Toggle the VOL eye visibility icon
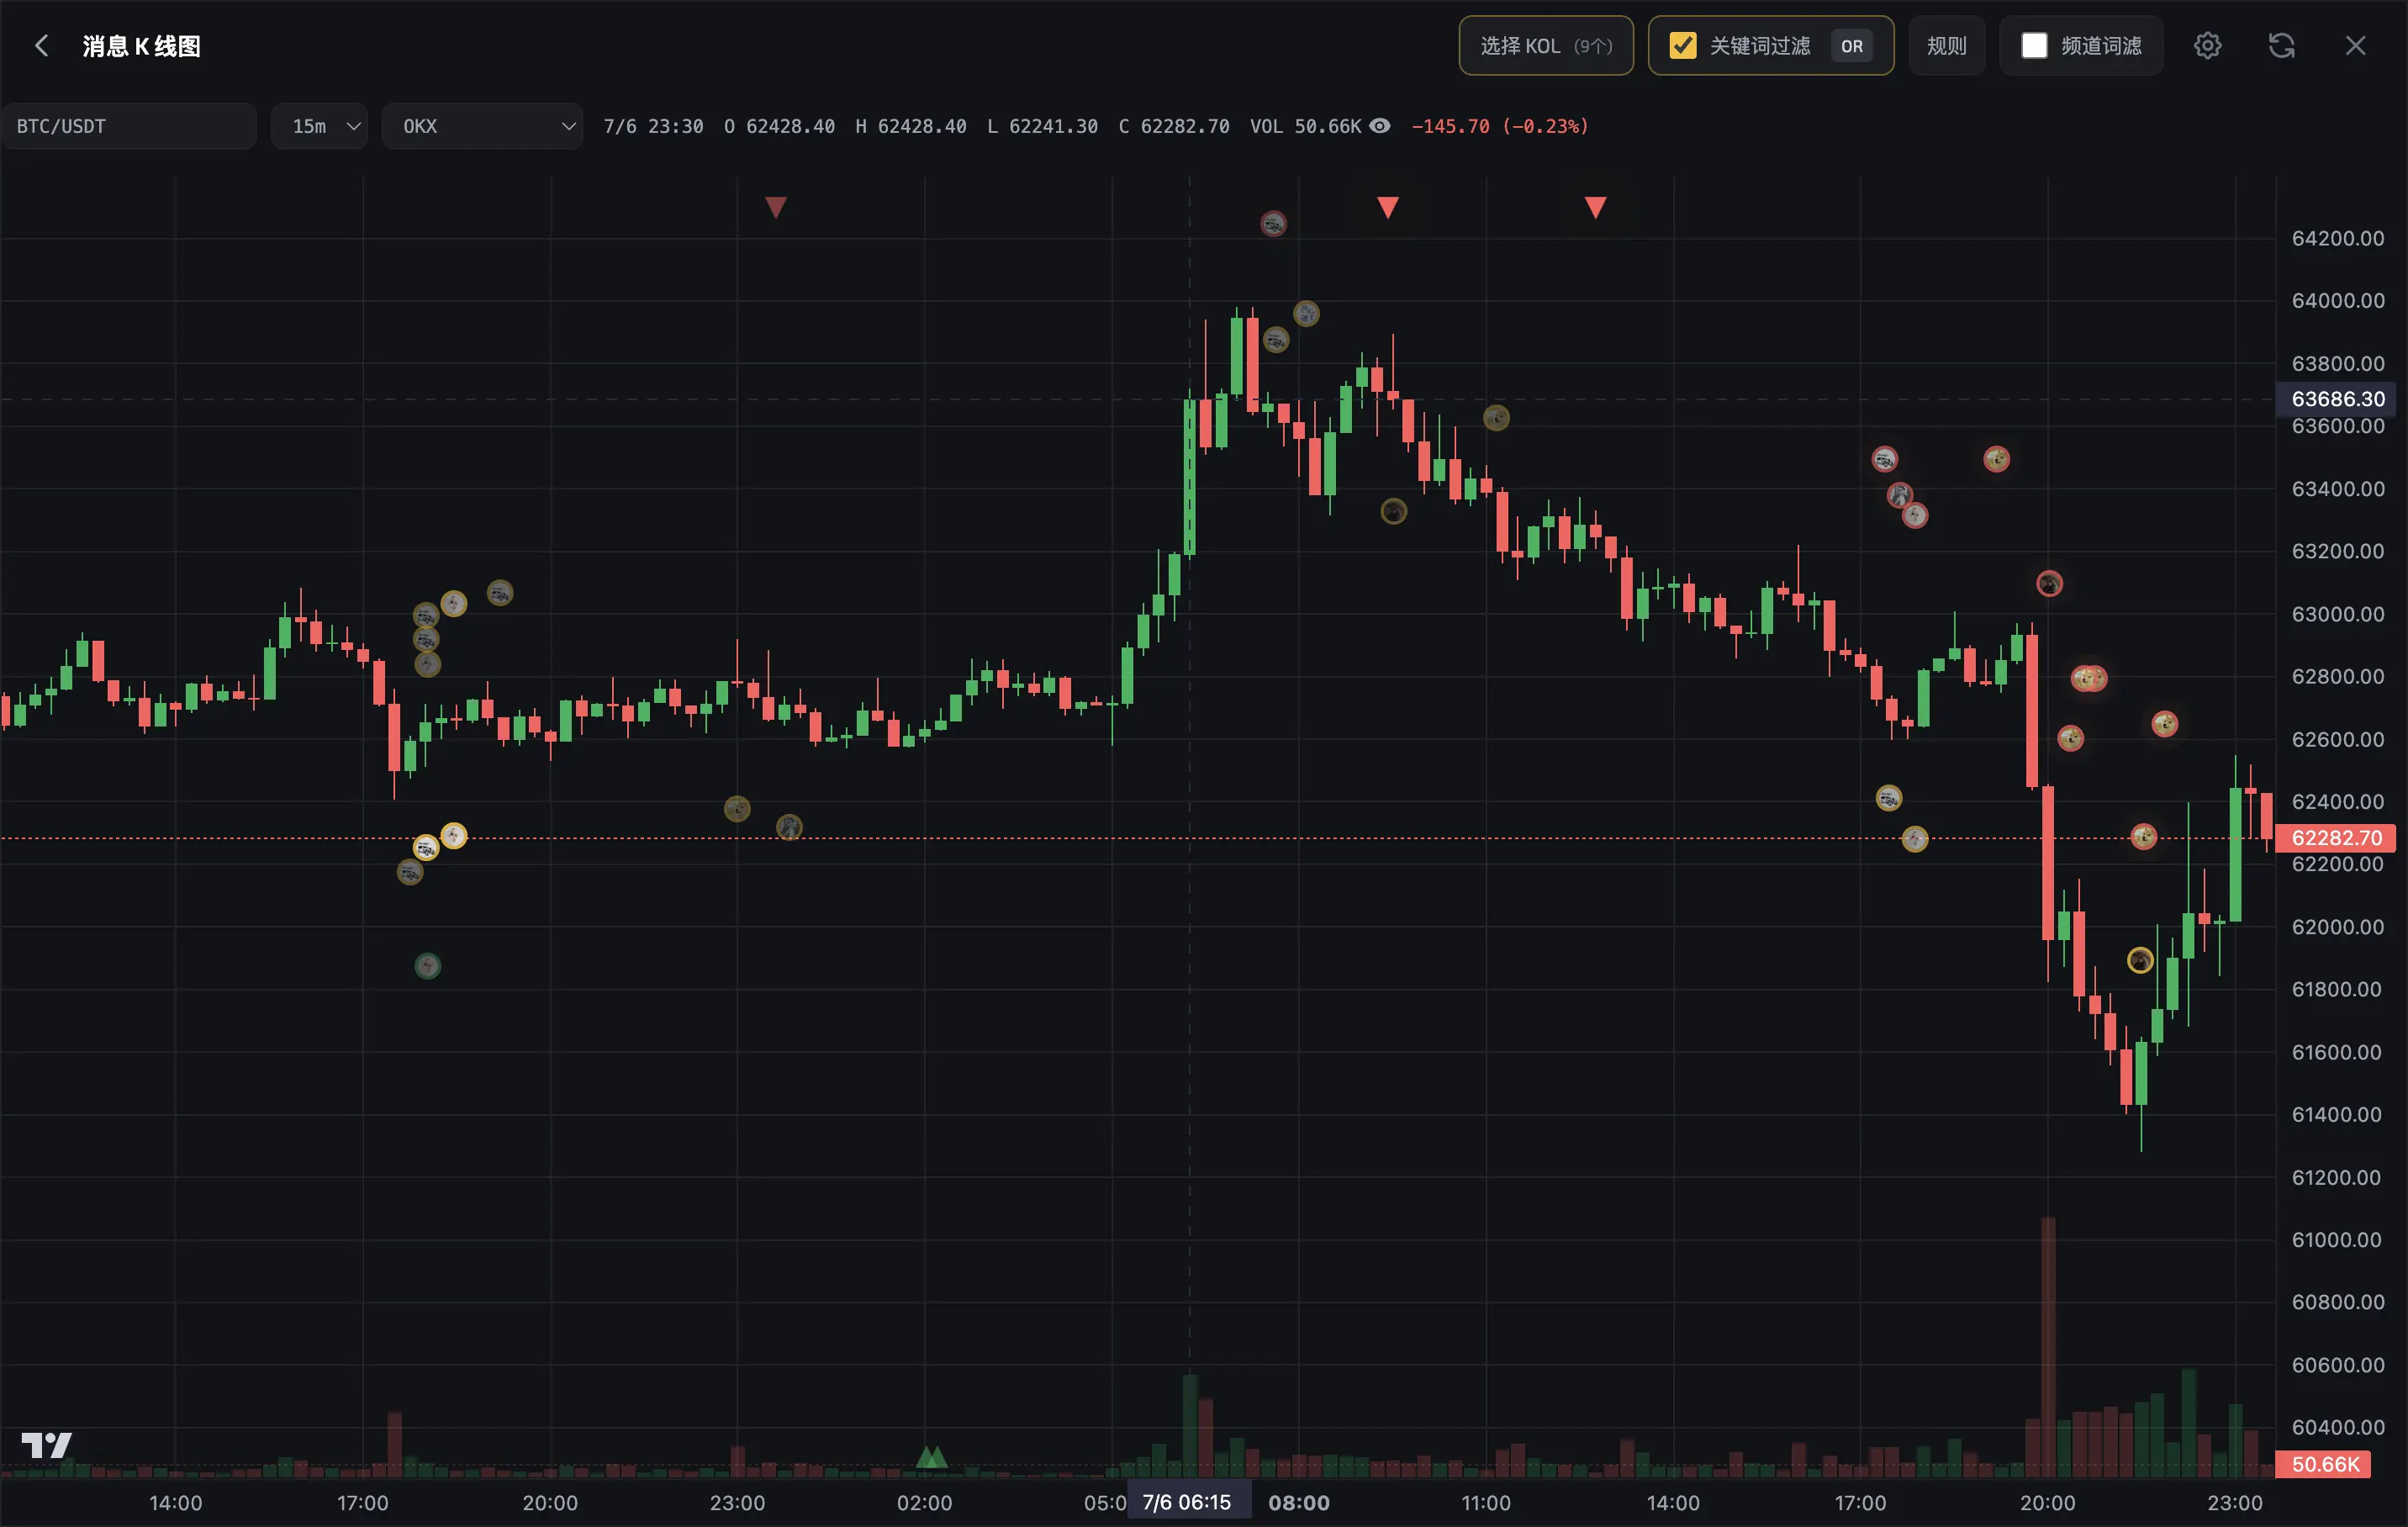 pyautogui.click(x=1379, y=126)
